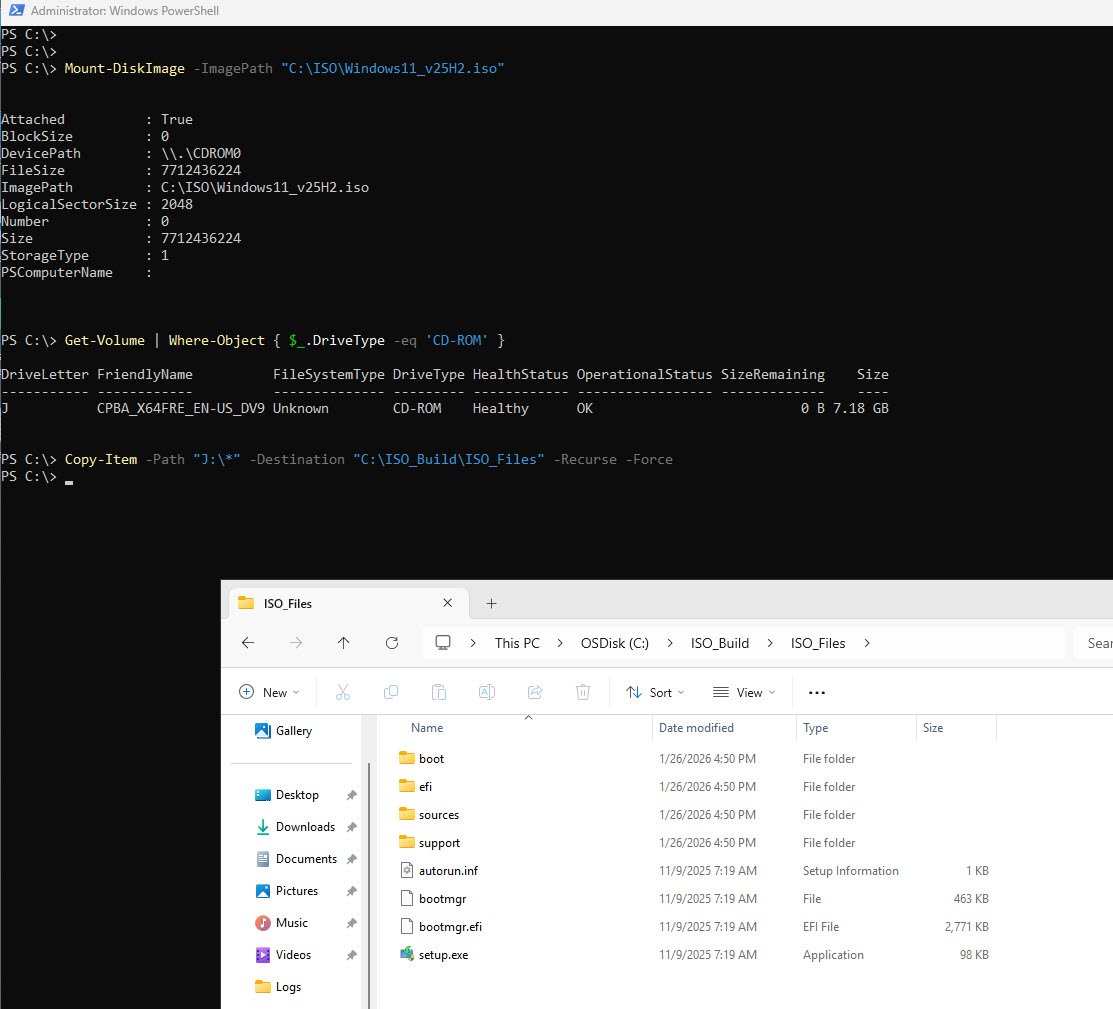This screenshot has width=1113, height=1009.
Task: Expand the Sort options menu
Action: 655,692
